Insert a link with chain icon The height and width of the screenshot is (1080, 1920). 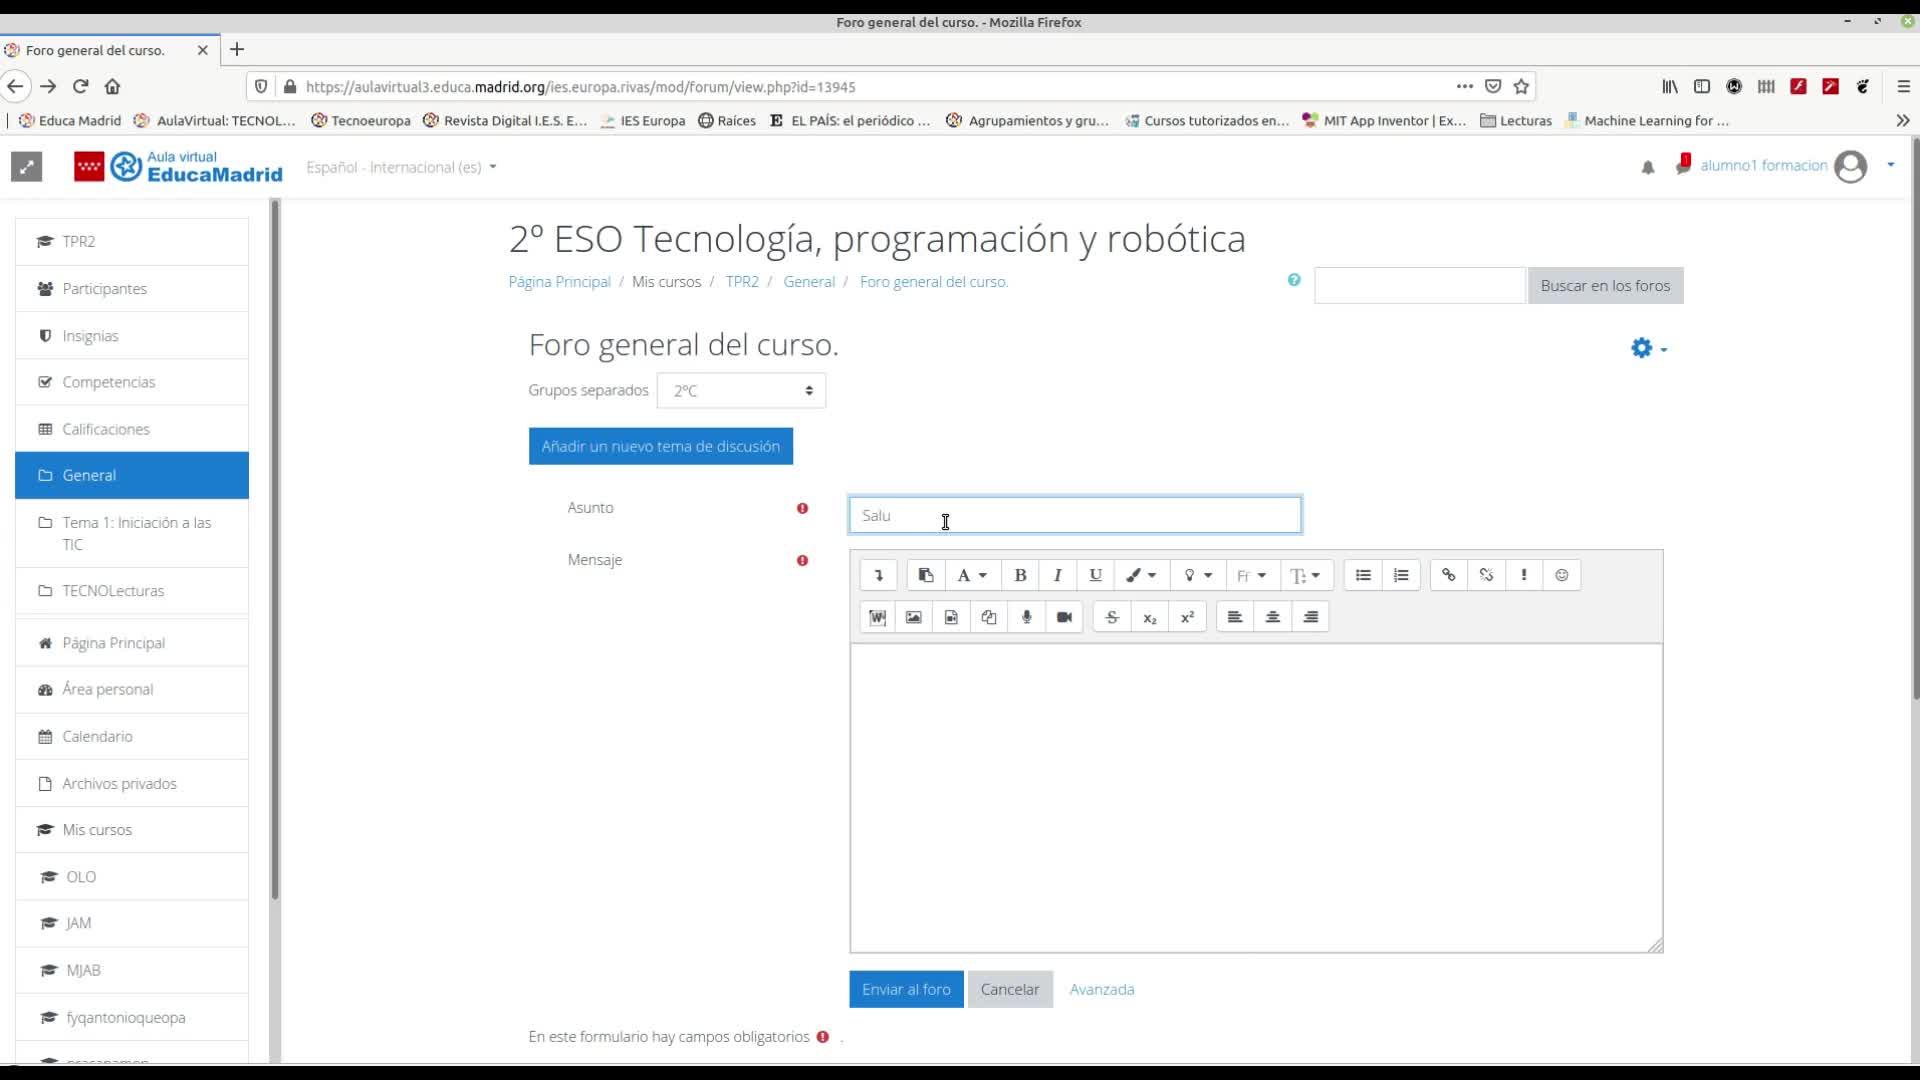pos(1448,575)
